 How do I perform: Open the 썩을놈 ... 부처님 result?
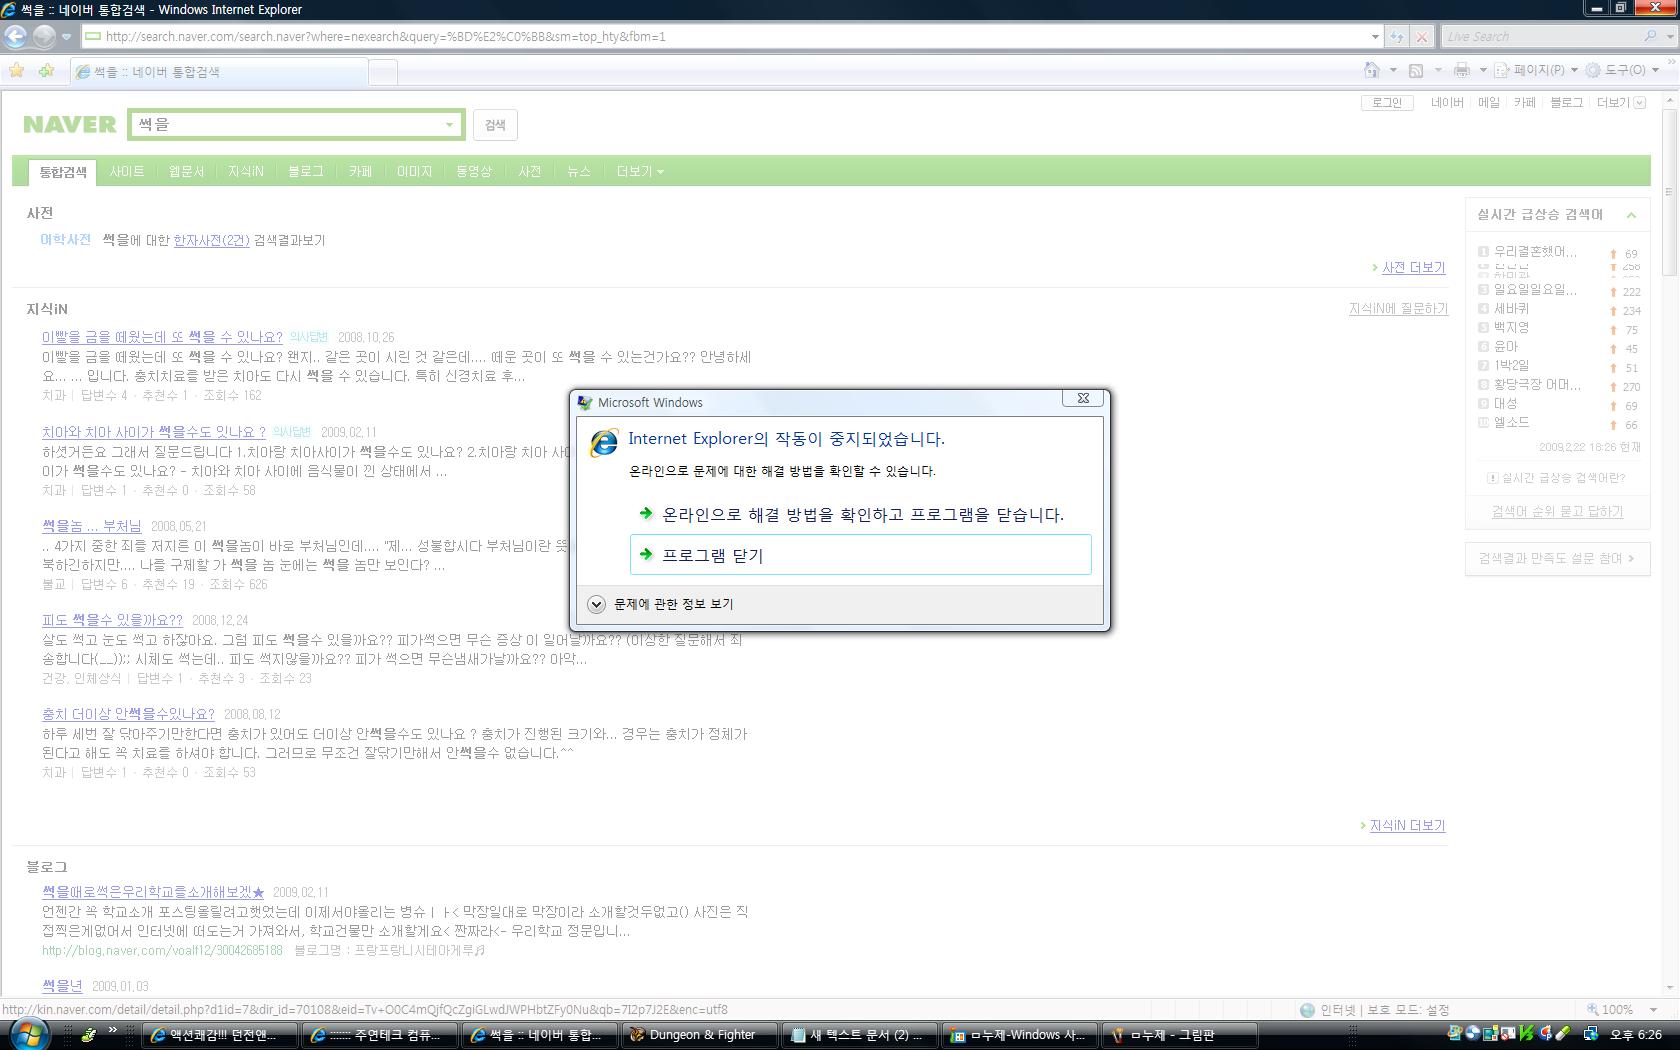point(92,526)
